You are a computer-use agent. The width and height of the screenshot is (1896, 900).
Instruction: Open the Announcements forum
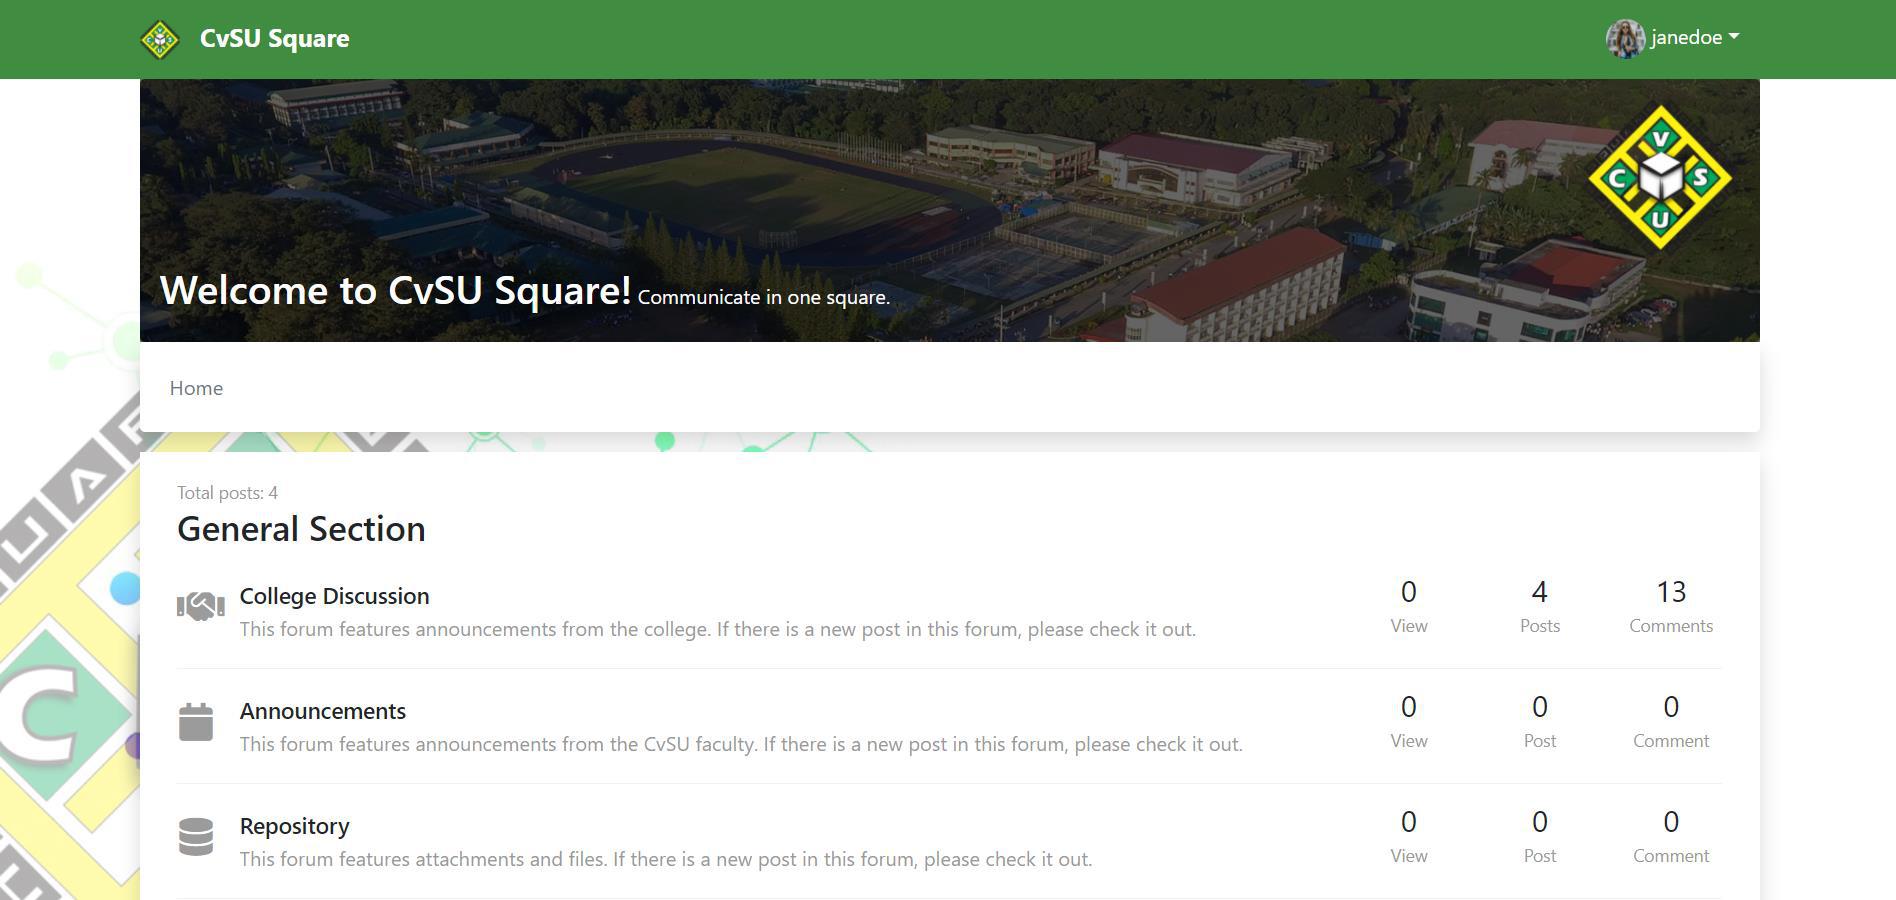(x=322, y=711)
